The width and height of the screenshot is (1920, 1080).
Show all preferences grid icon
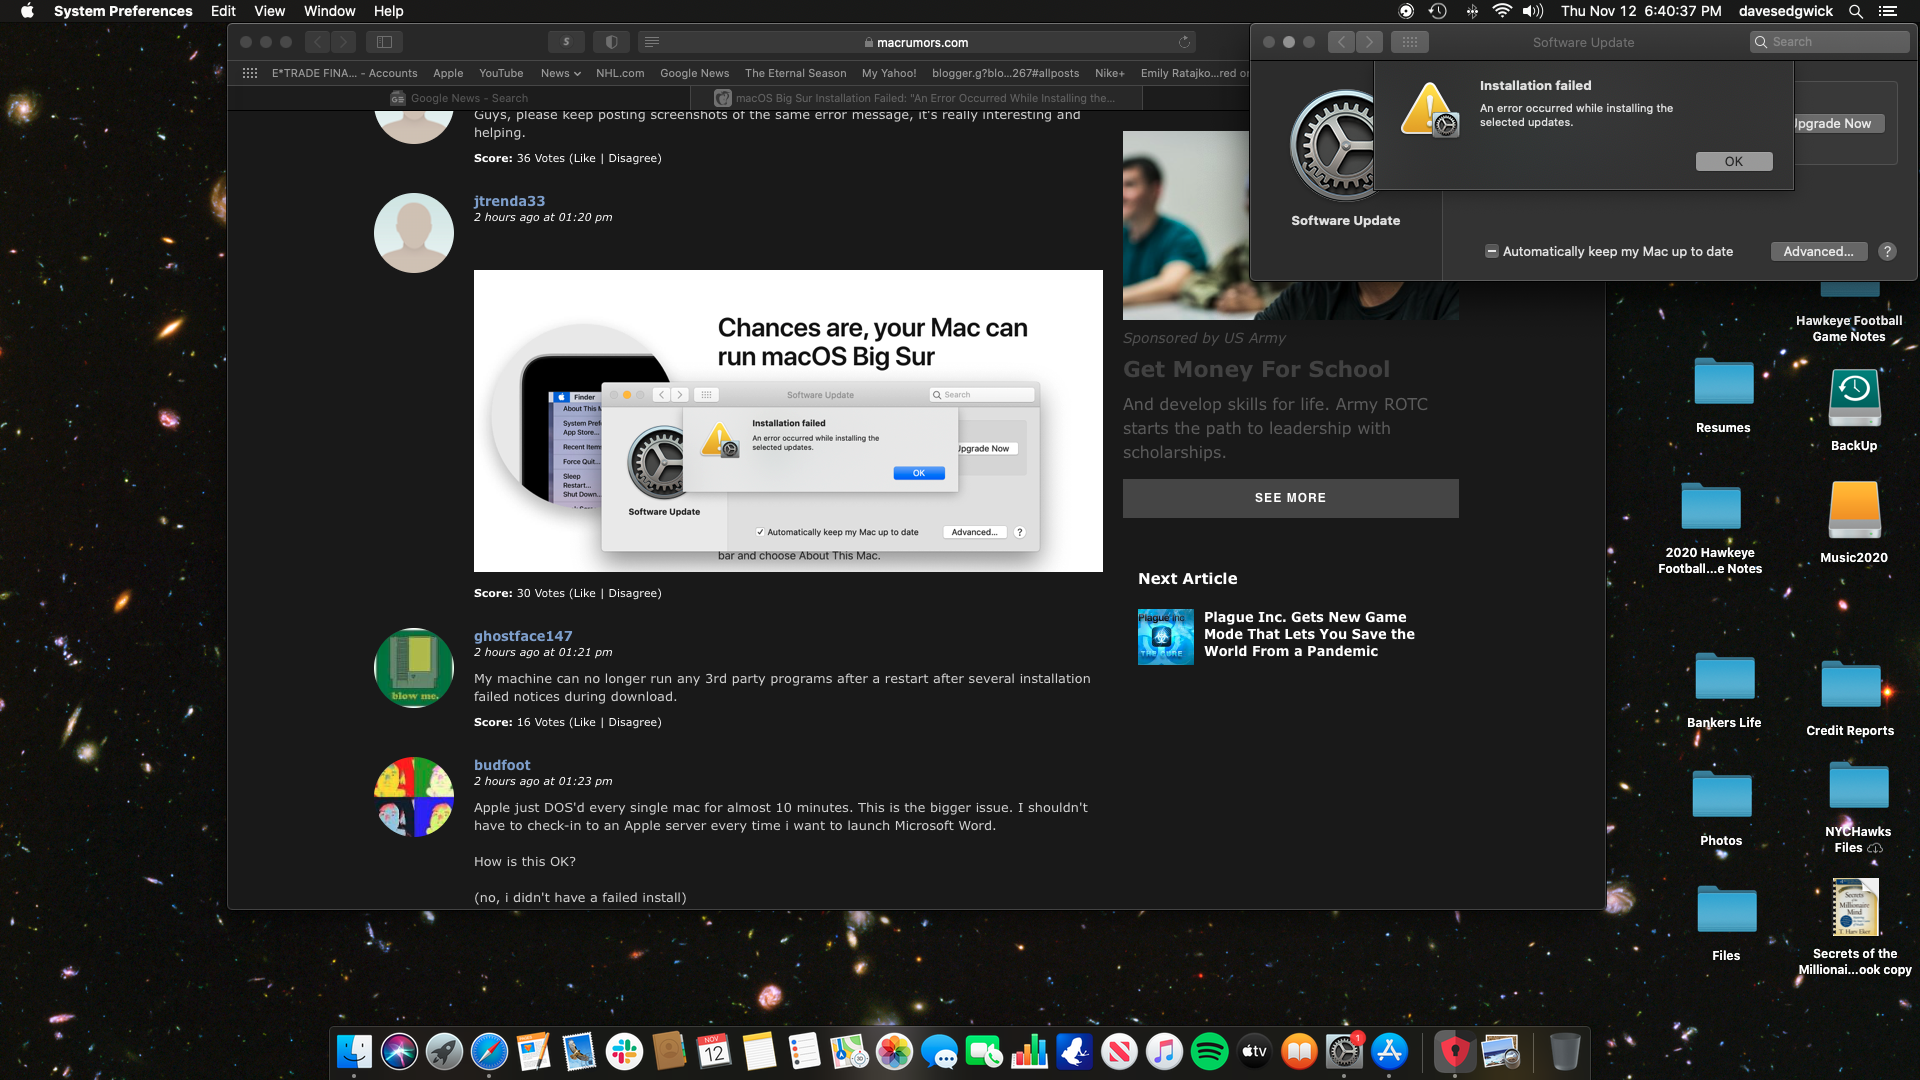pyautogui.click(x=1409, y=42)
